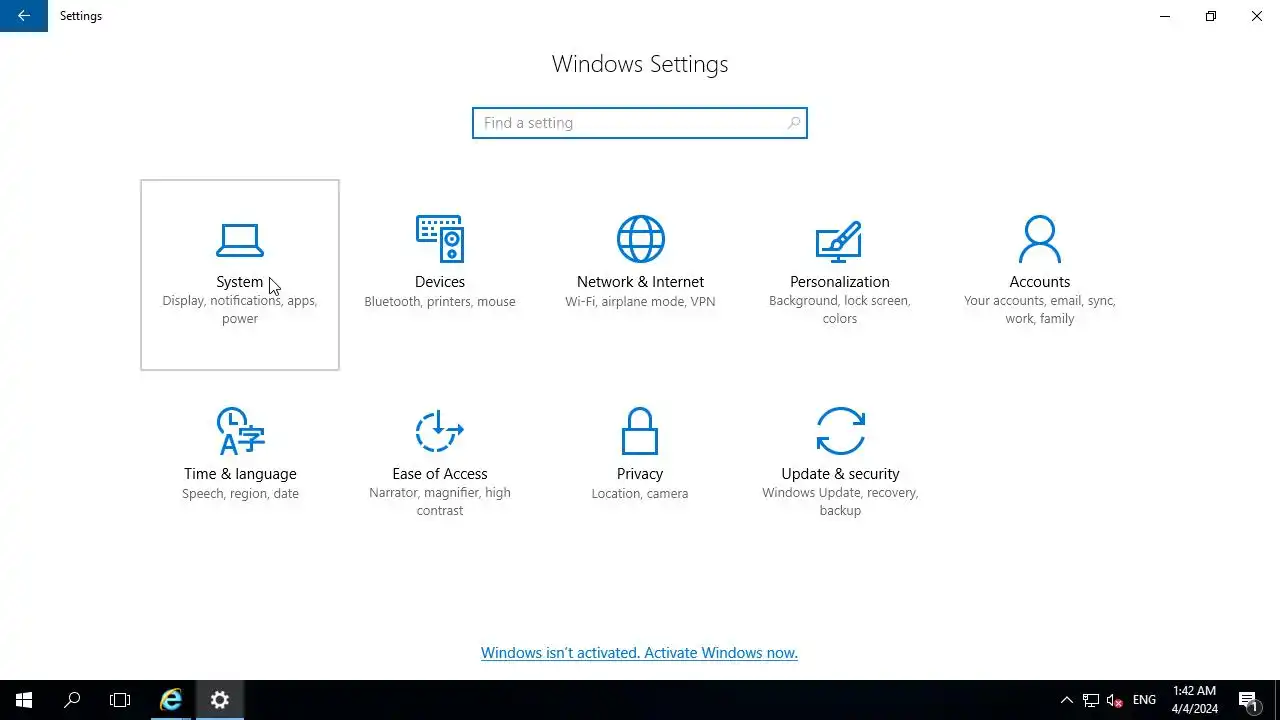Open the Windows Start menu
Viewport: 1280px width, 720px height.
point(24,700)
